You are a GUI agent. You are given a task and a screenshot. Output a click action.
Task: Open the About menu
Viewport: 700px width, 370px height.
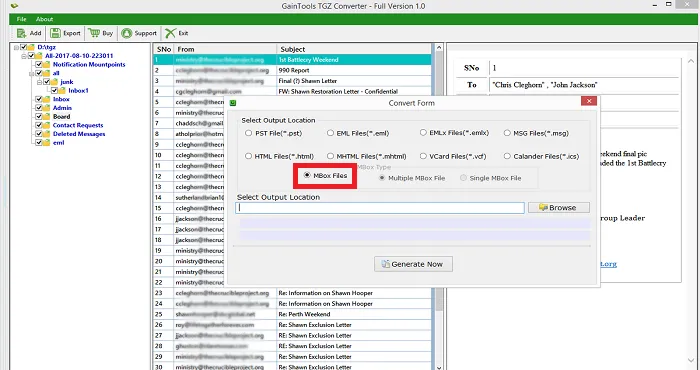pyautogui.click(x=45, y=19)
